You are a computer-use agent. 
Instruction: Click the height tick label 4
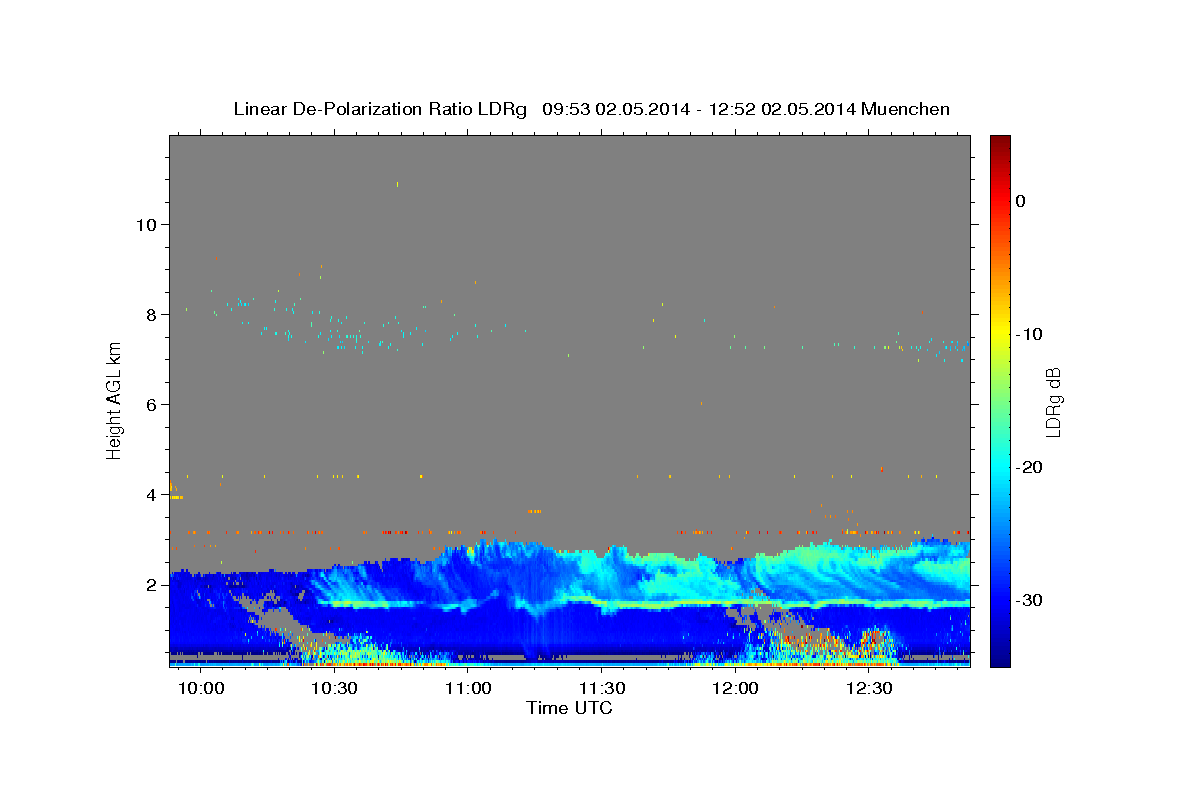coord(151,494)
